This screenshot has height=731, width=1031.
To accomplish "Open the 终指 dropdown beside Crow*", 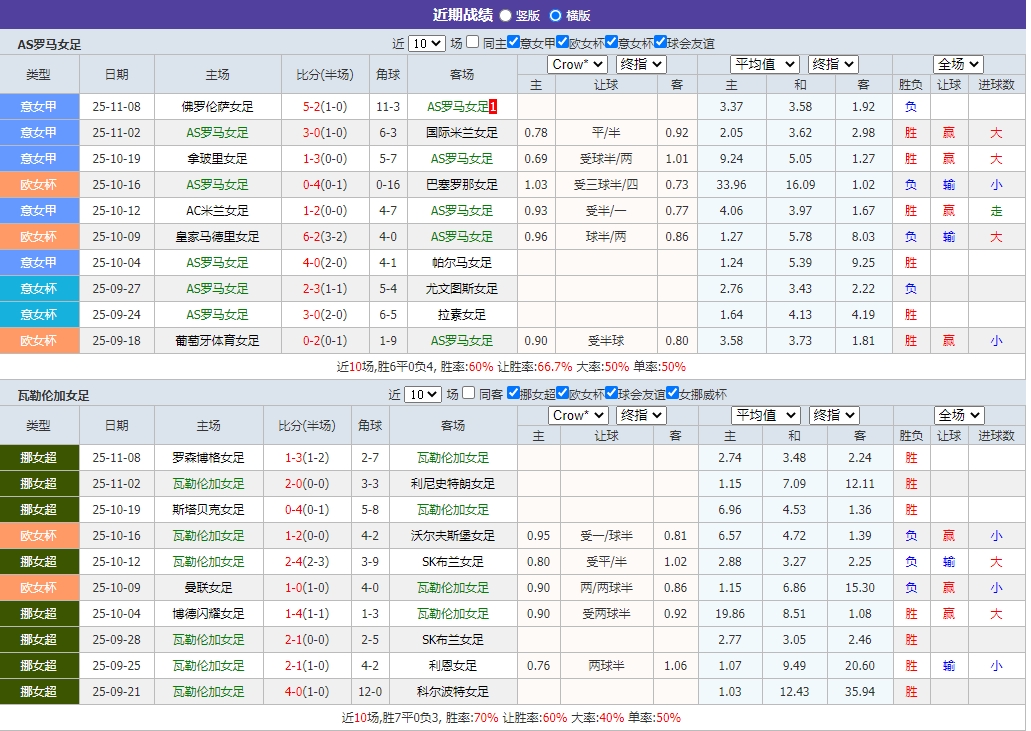I will coord(640,63).
